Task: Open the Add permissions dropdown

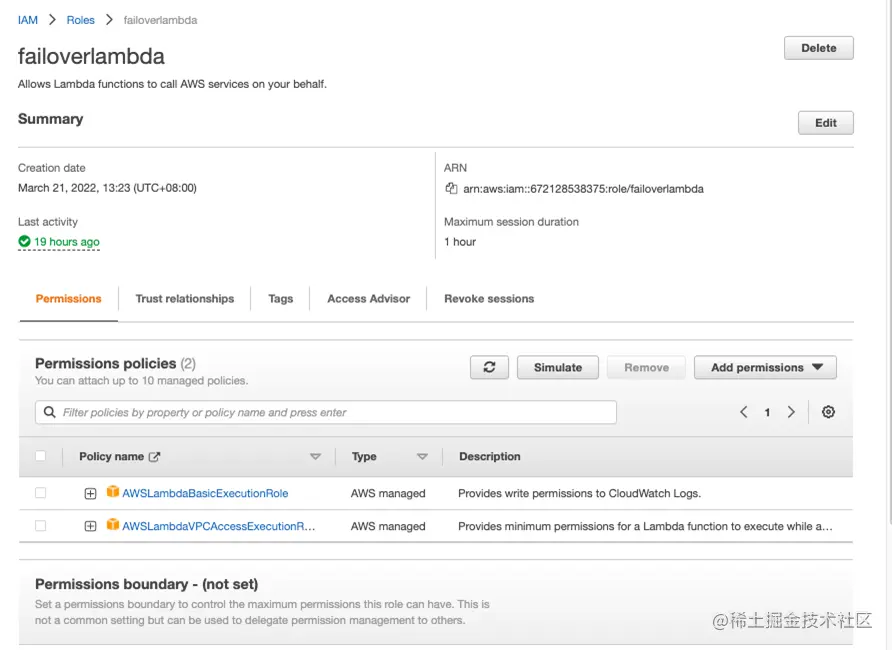Action: [765, 367]
